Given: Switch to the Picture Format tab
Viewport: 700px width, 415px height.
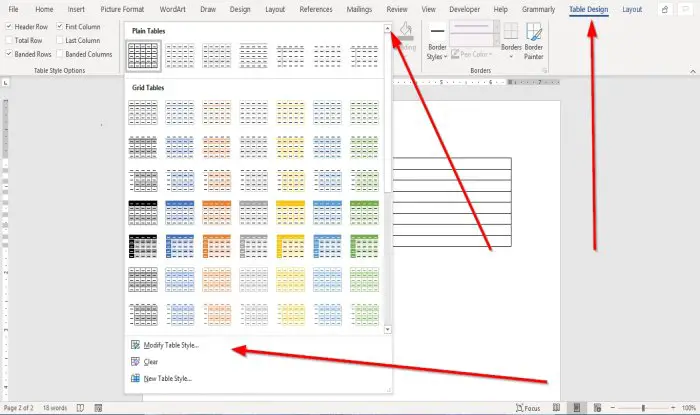Looking at the screenshot, I should click(122, 9).
